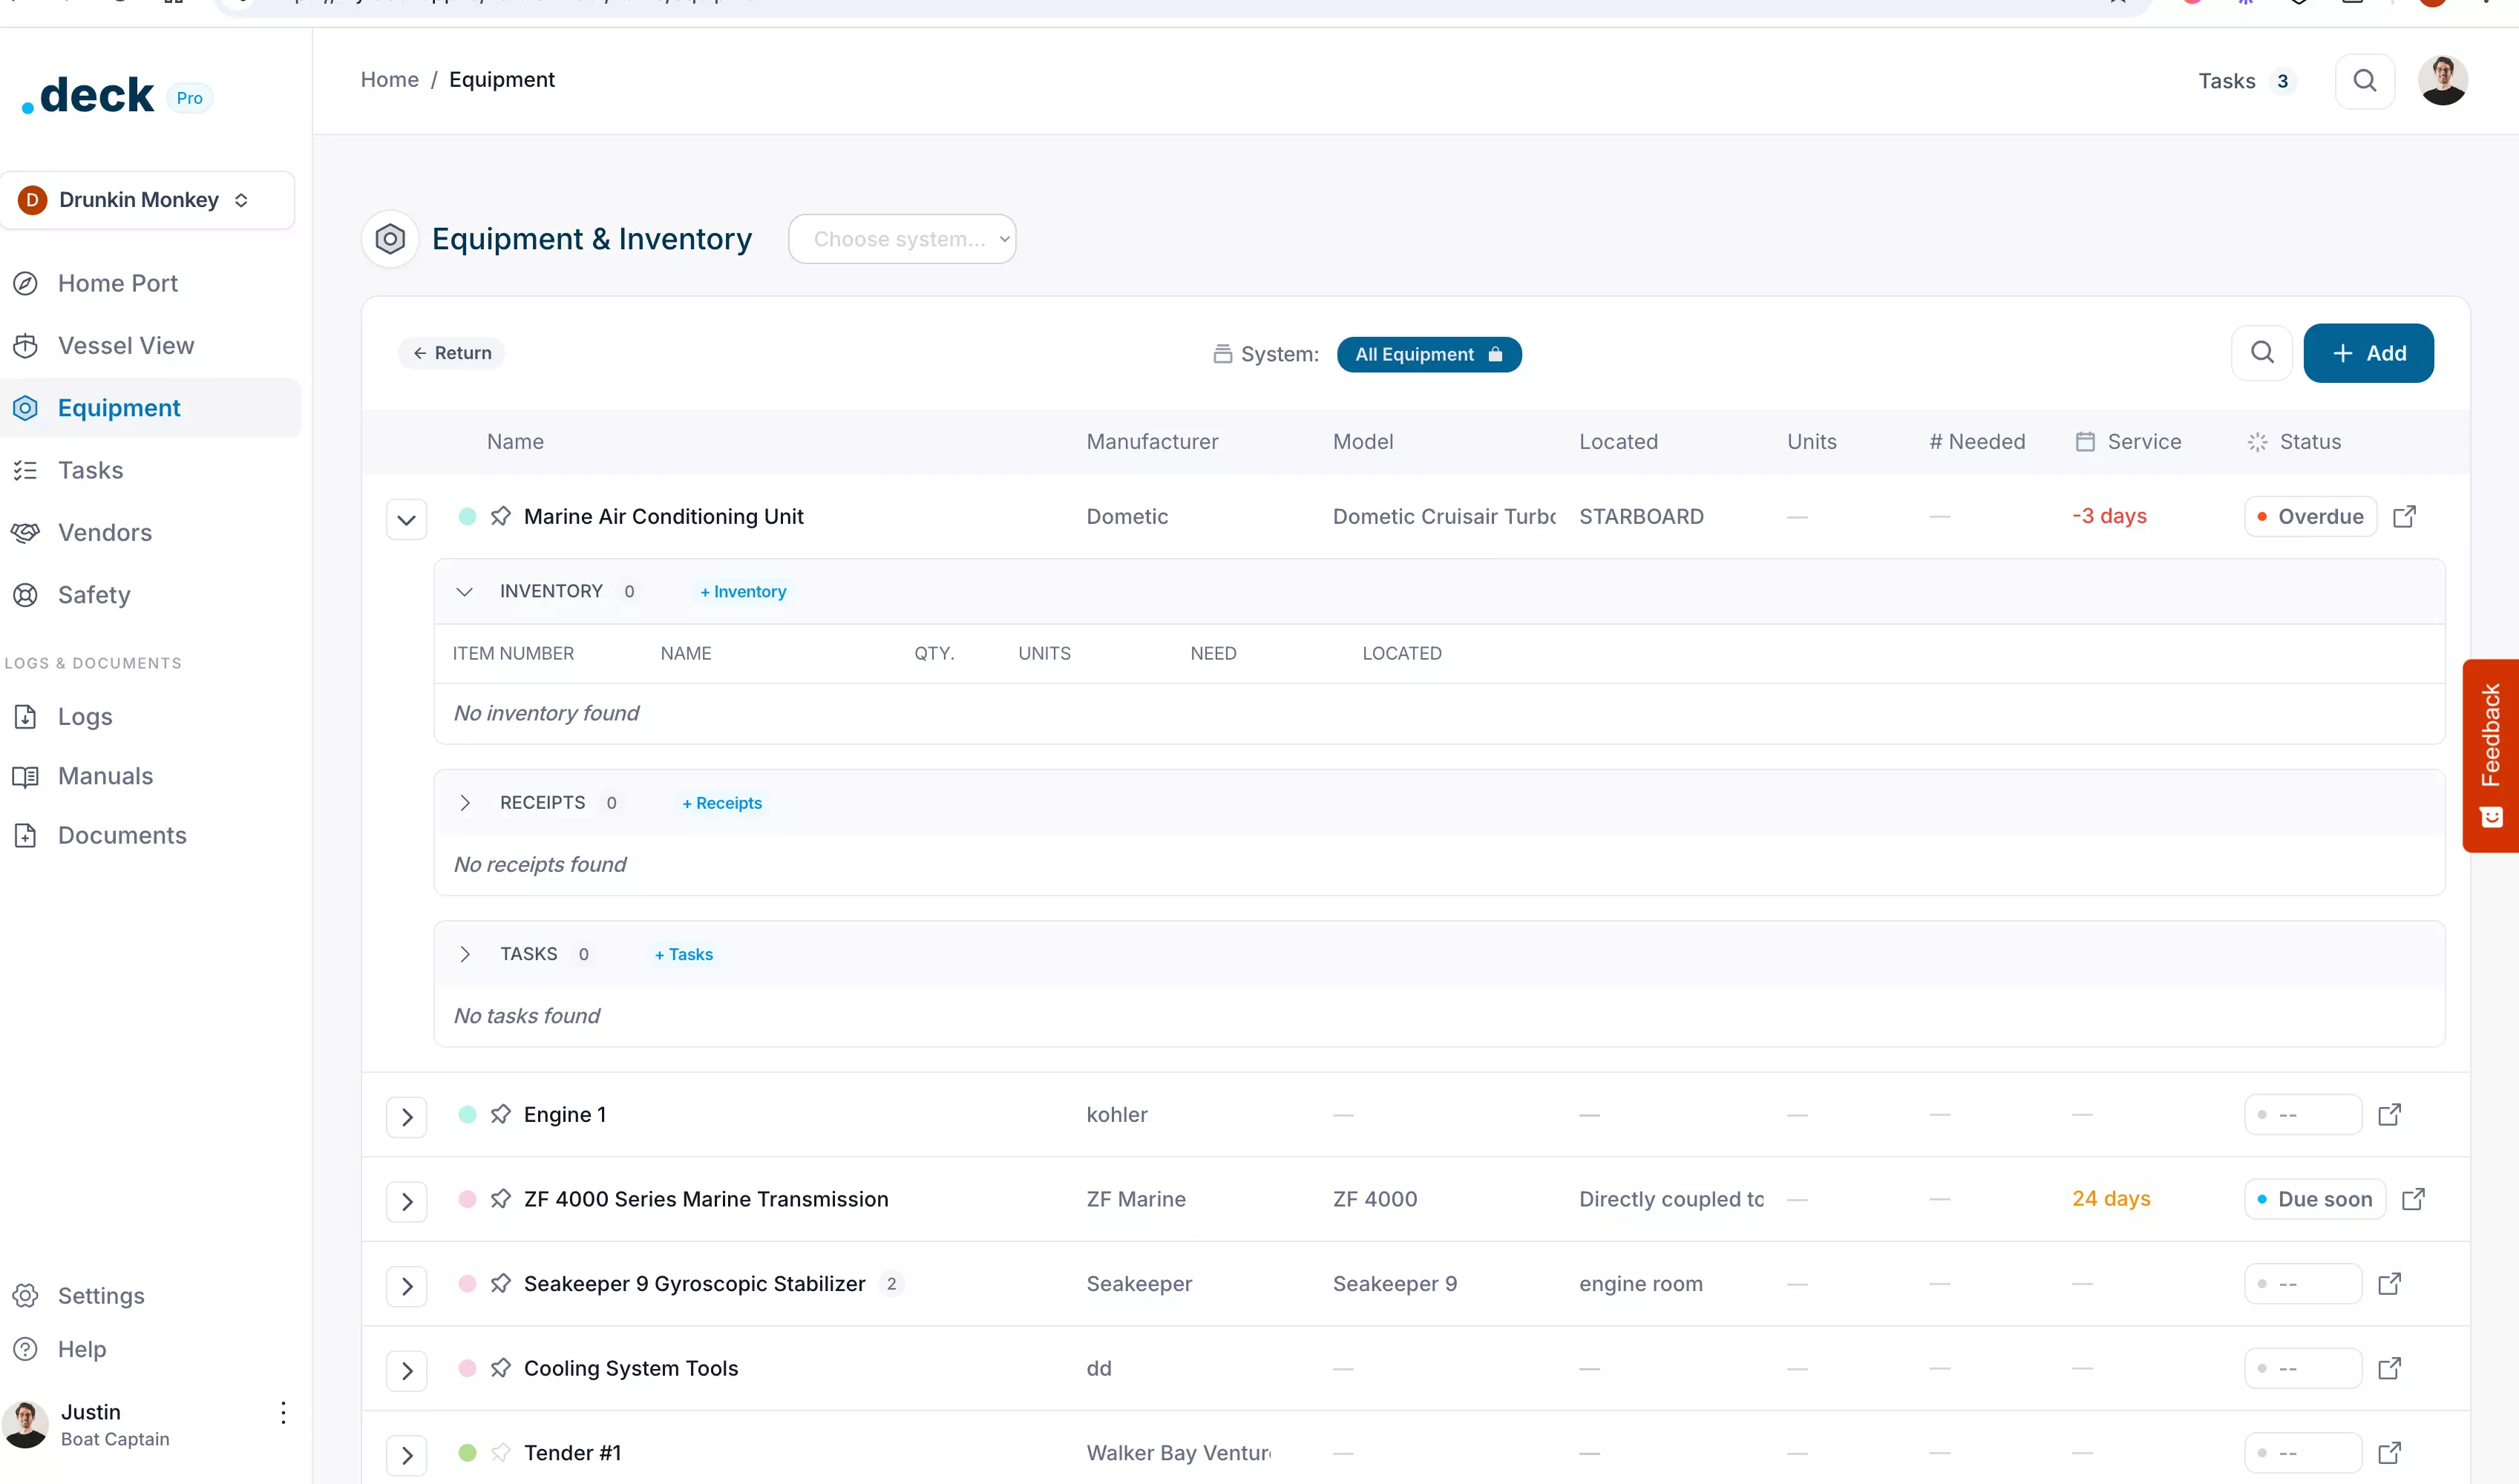The image size is (2519, 1484).
Task: Pin the Engine 1 equipment row
Action: 501,1114
